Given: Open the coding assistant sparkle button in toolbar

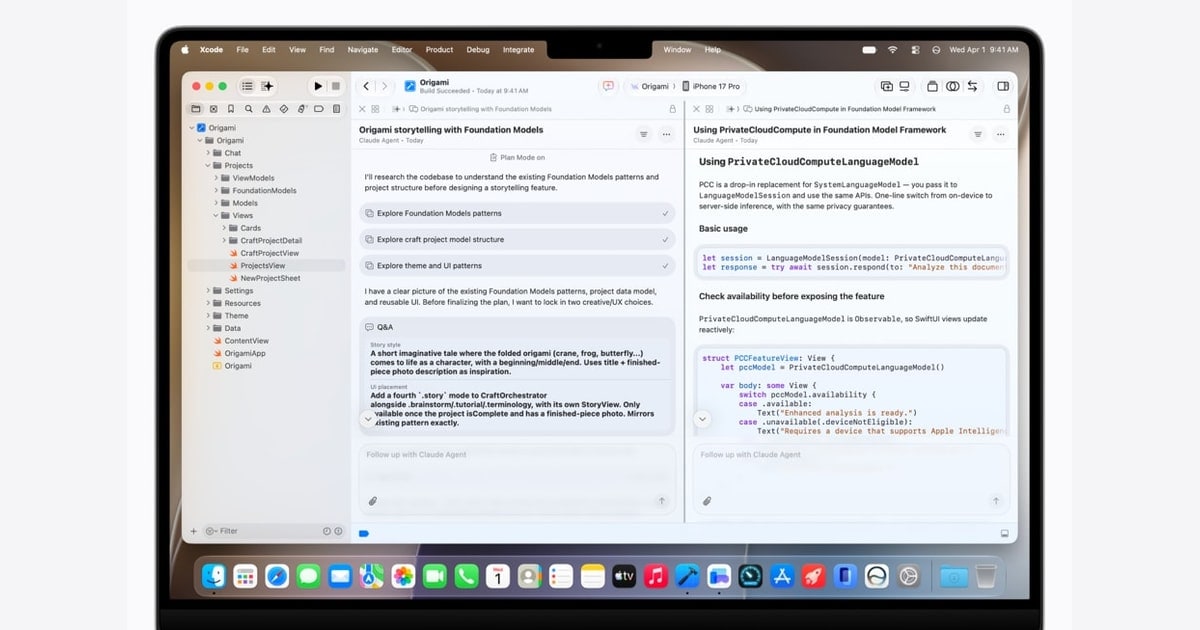Looking at the screenshot, I should click(267, 86).
